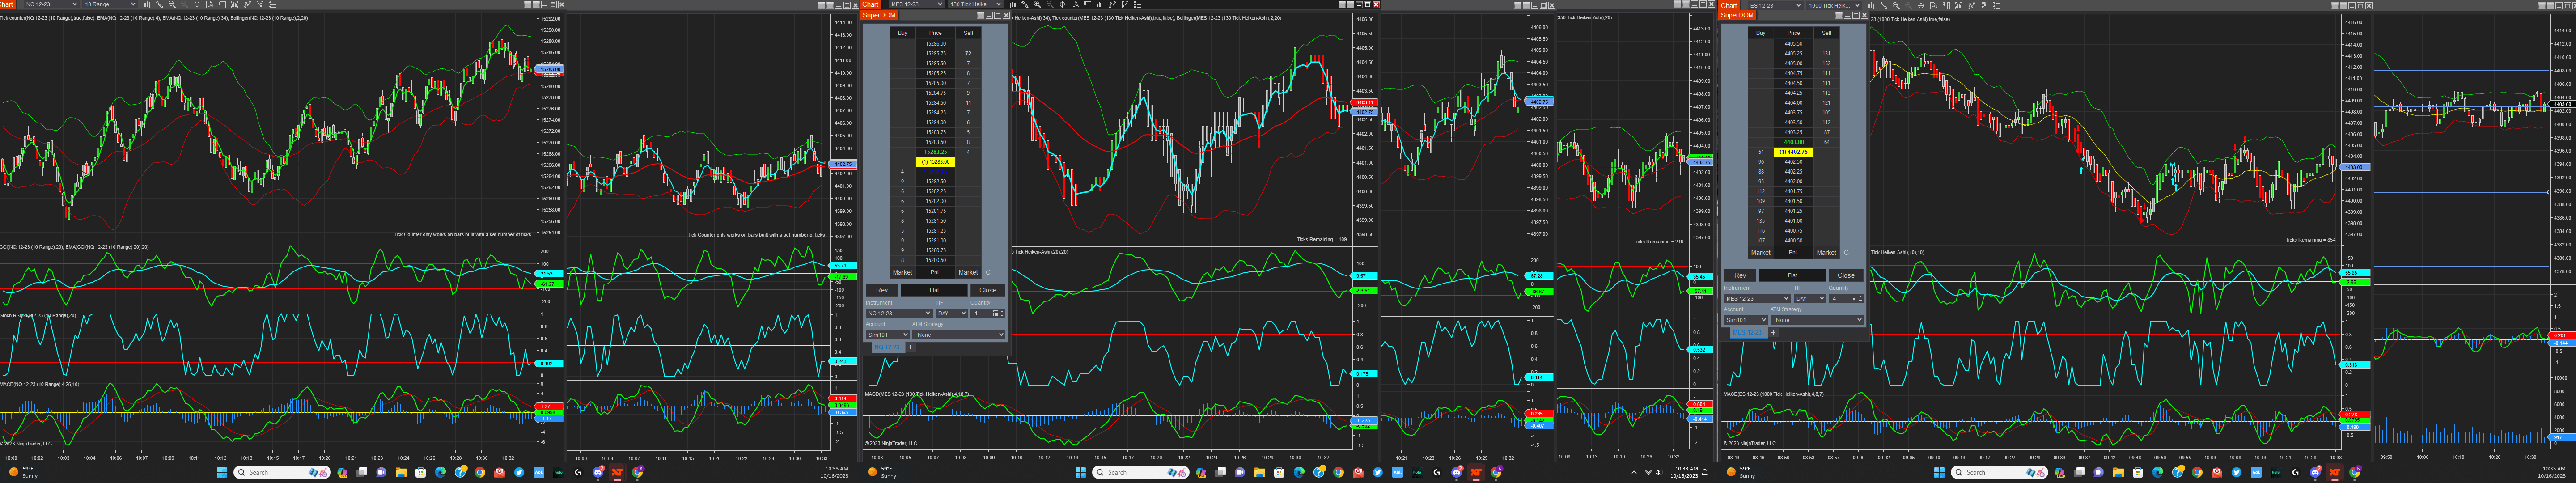
Task: Open Windows Start menu on leftmost taskbar
Action: (222, 472)
